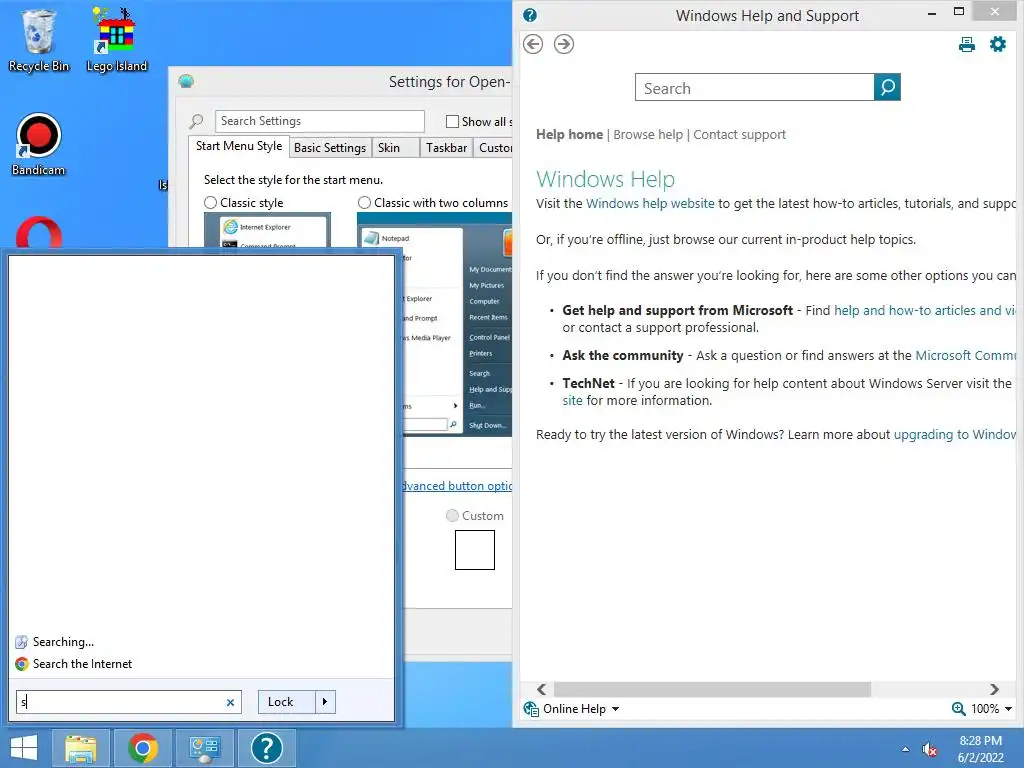1024x768 pixels.
Task: Switch to the Open-Shell settings taskbar item
Action: click(204, 748)
